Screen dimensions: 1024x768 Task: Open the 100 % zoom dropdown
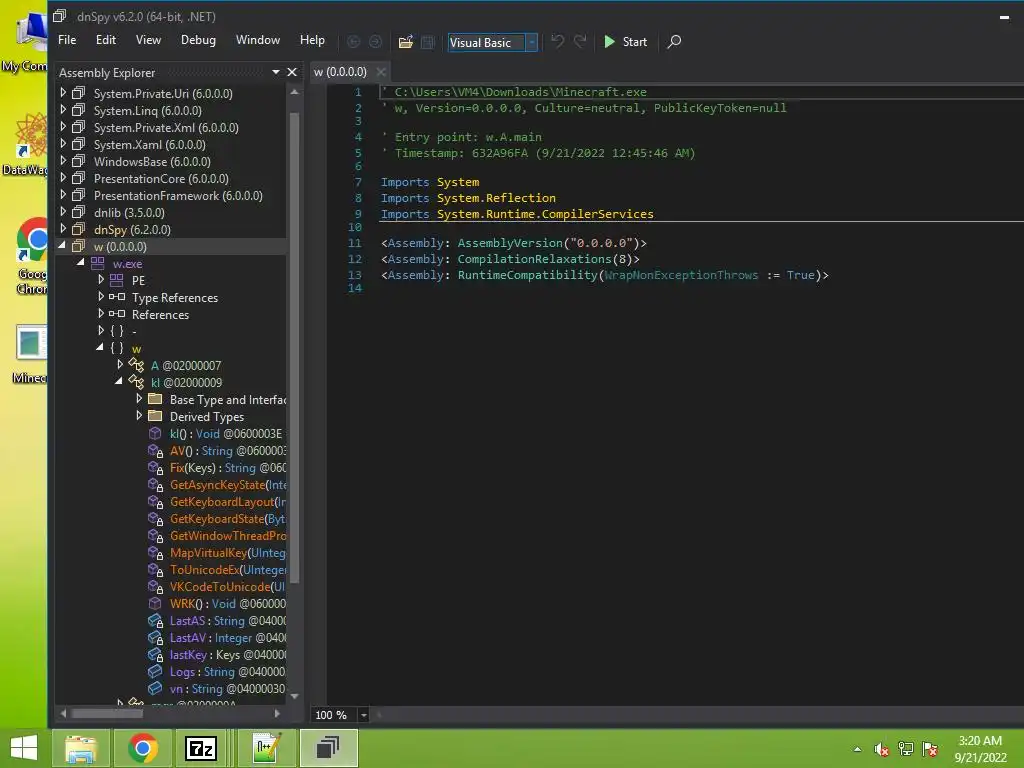click(364, 715)
